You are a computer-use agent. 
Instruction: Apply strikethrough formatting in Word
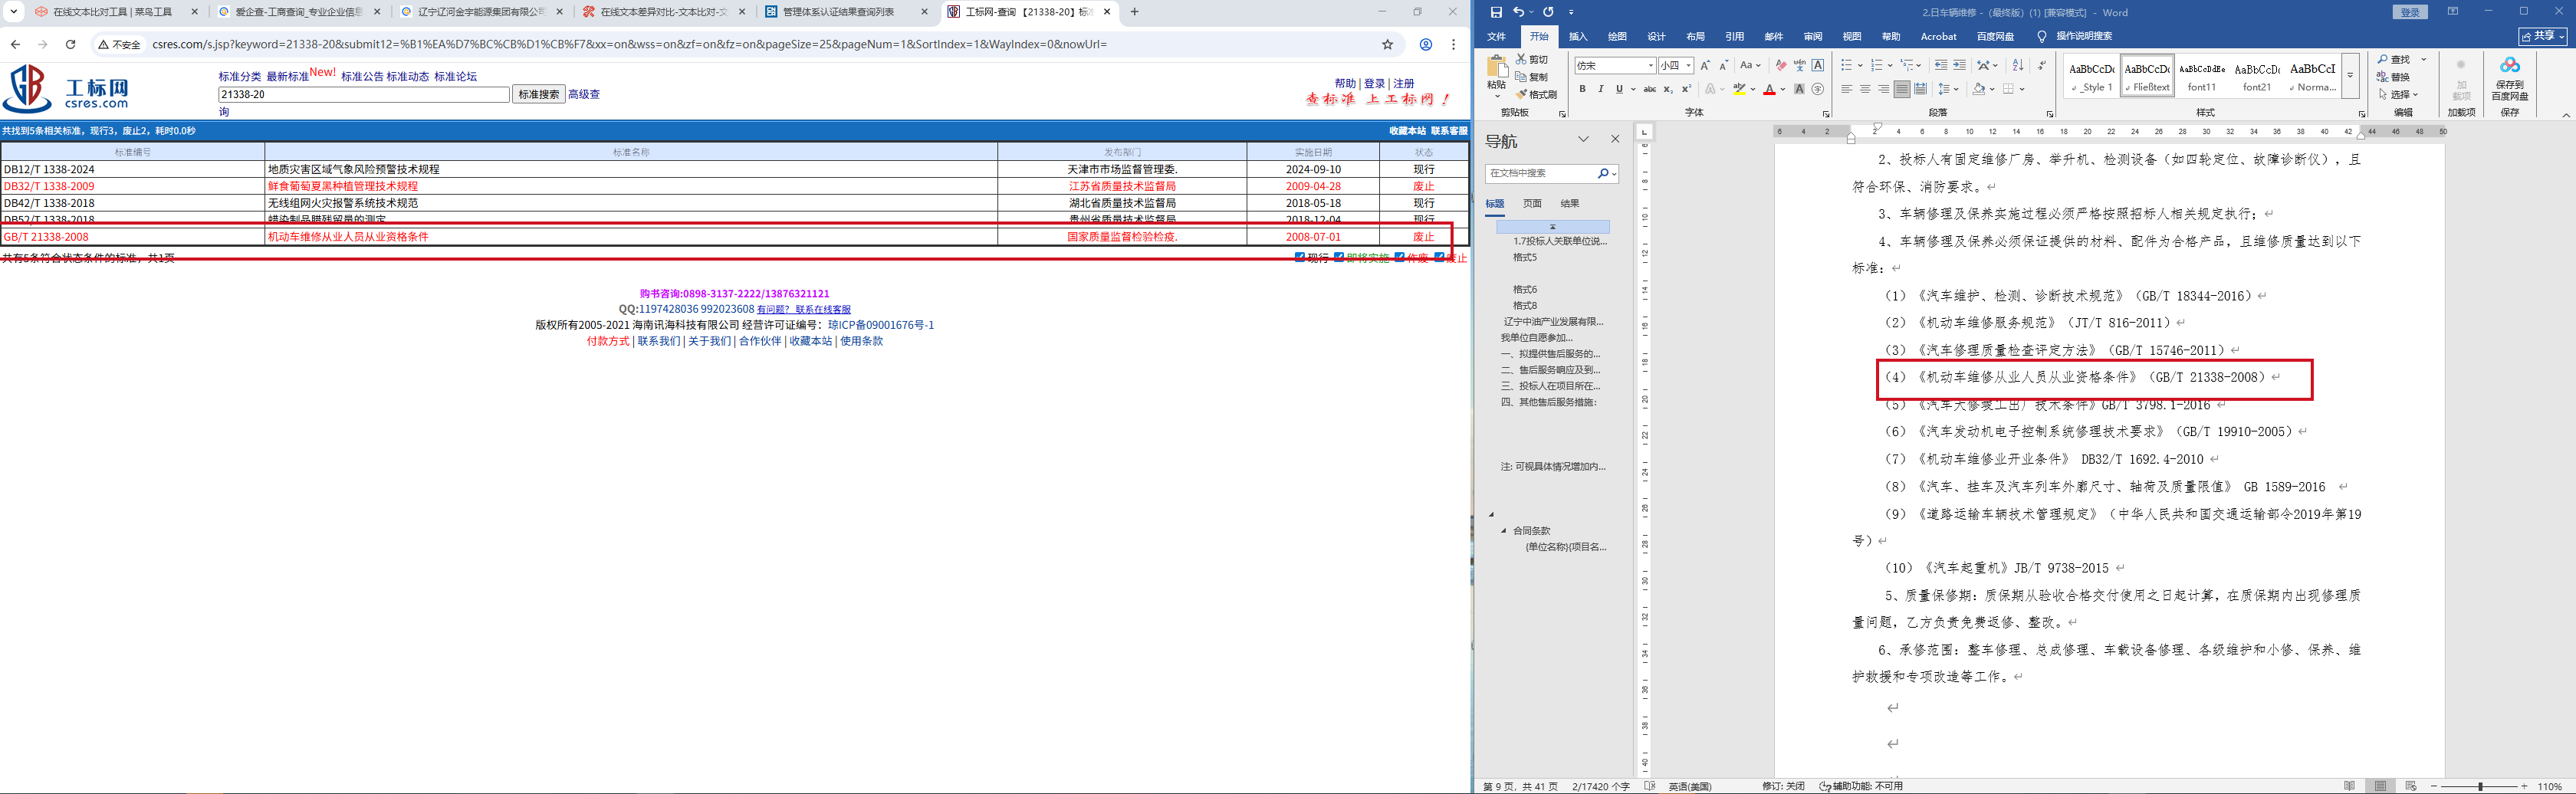pos(1650,89)
